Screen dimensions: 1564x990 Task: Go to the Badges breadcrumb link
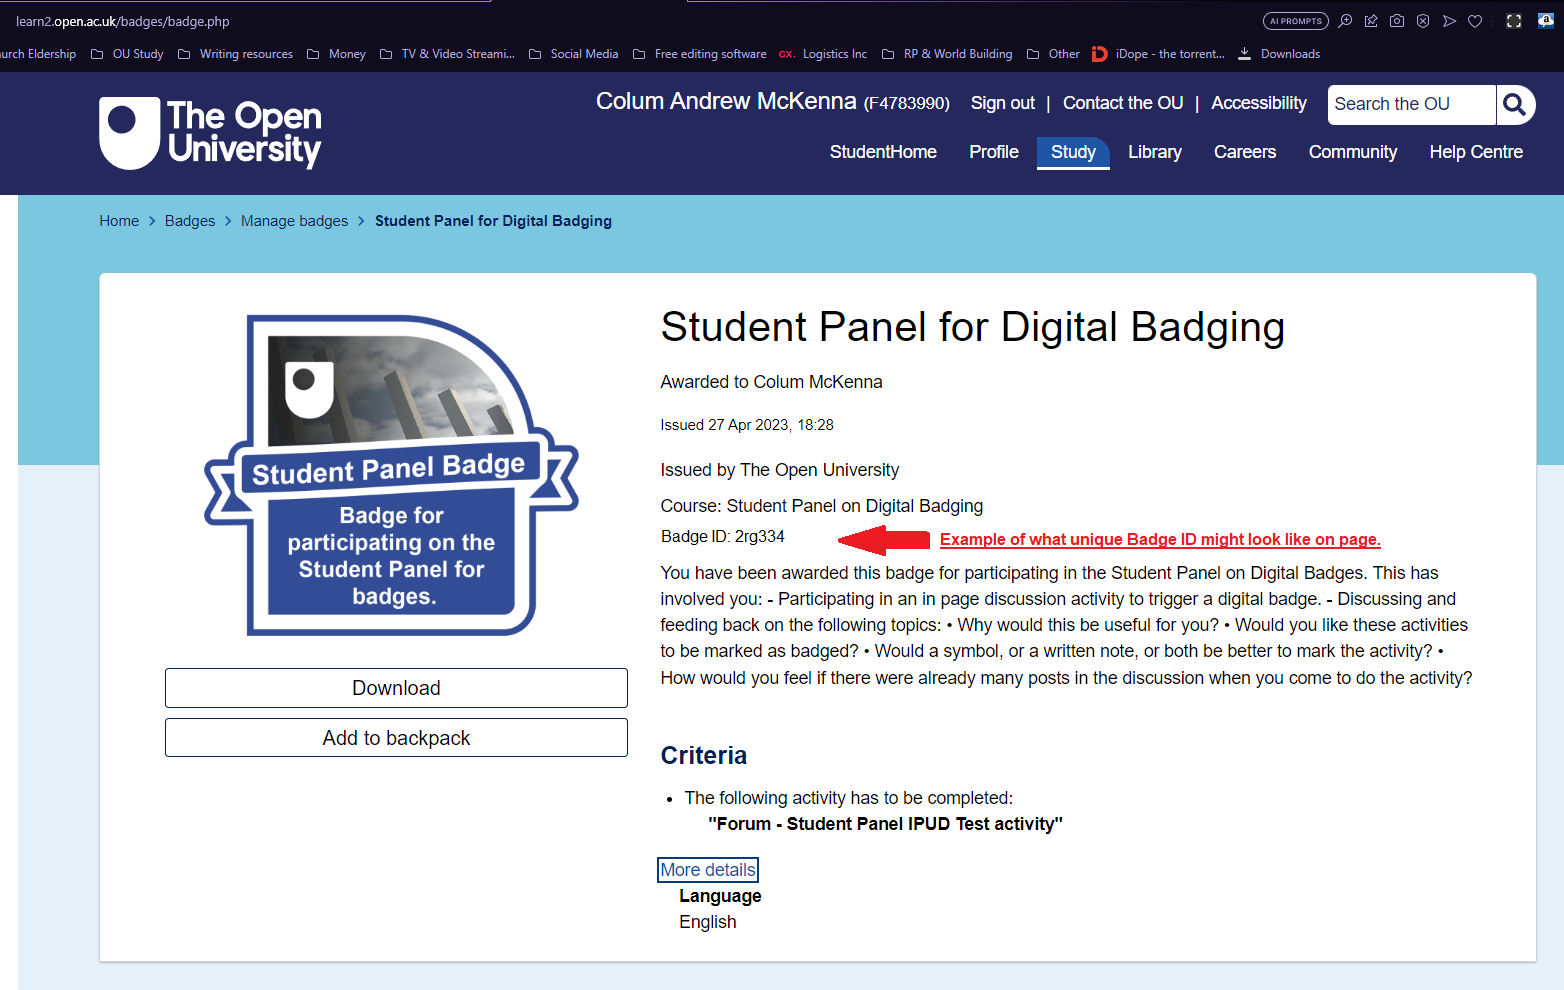pos(190,221)
